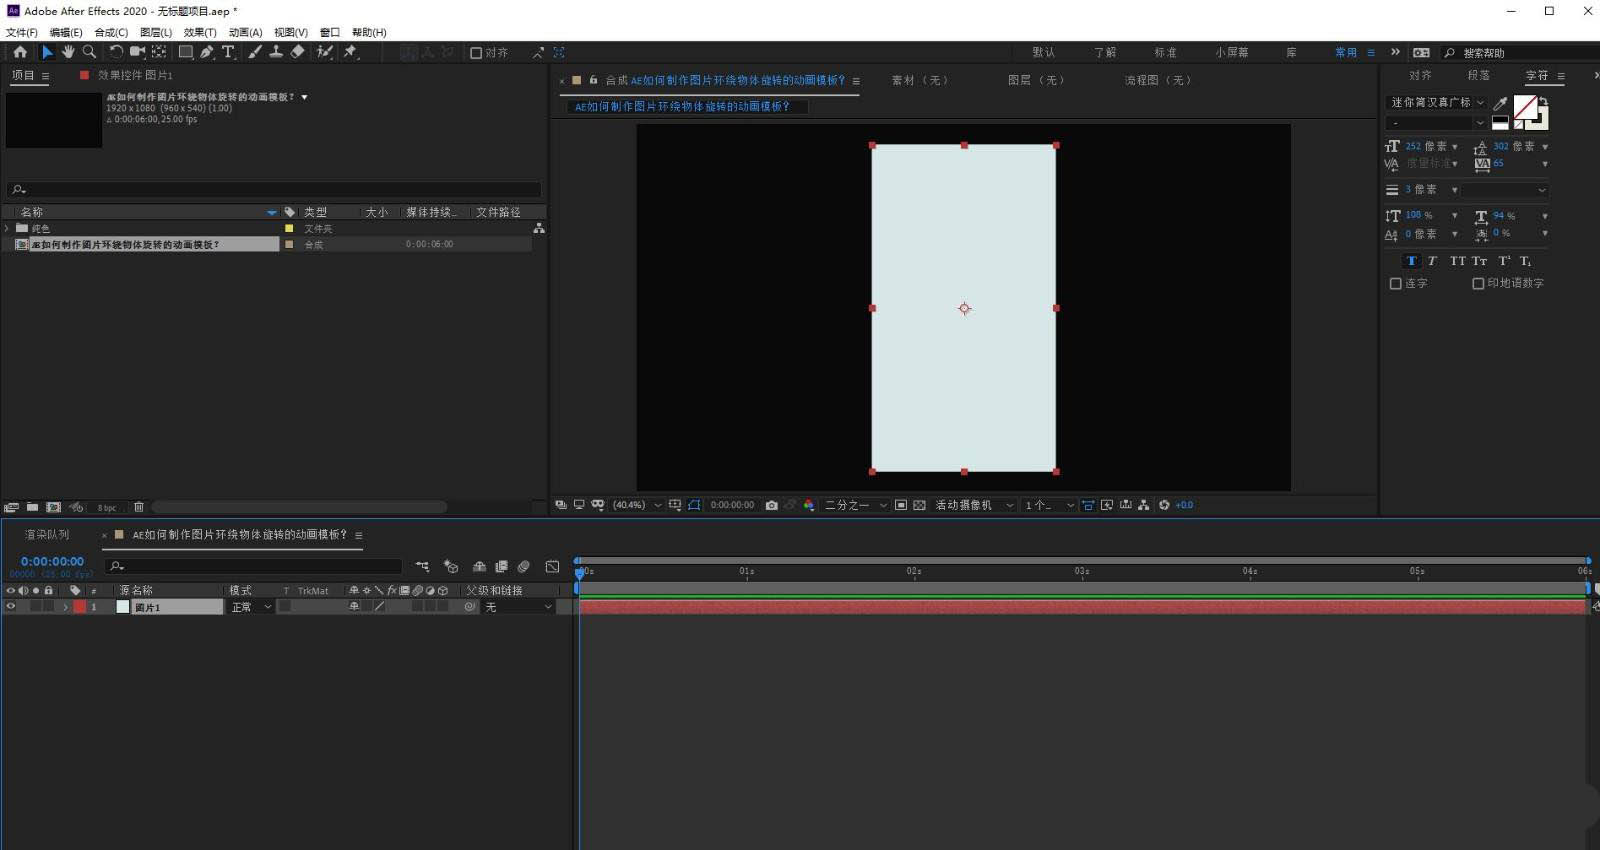Open the 二分之一 resolution dropdown

855,505
